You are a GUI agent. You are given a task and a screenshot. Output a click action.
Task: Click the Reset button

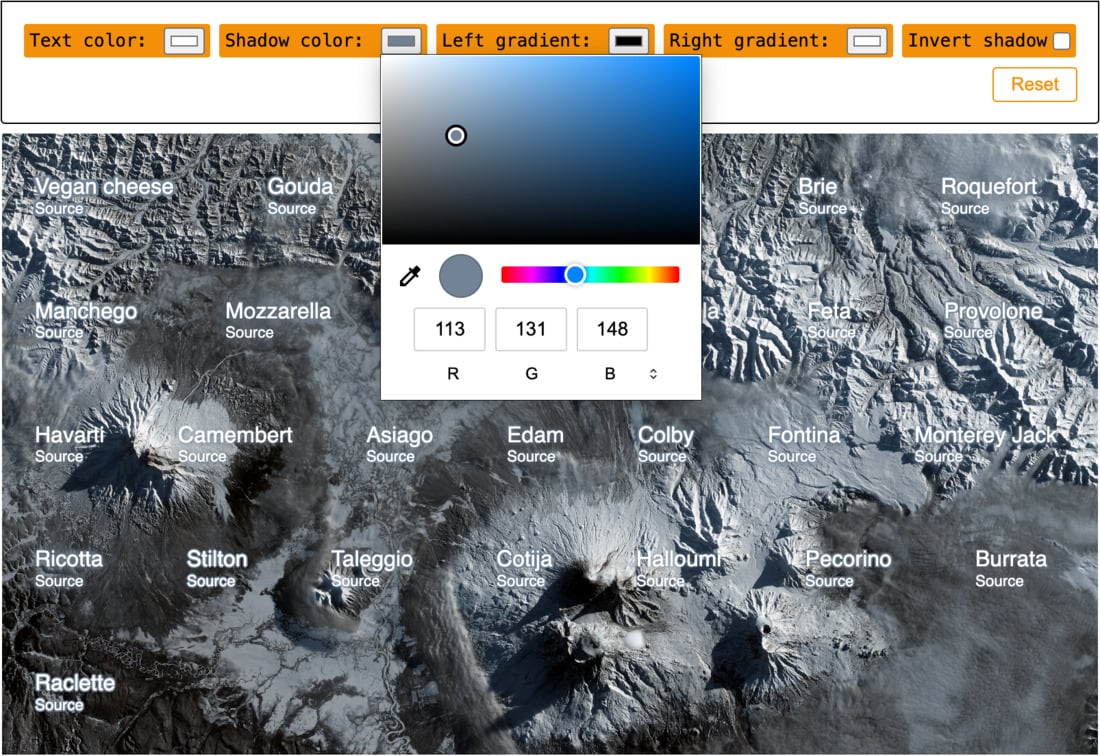1034,85
